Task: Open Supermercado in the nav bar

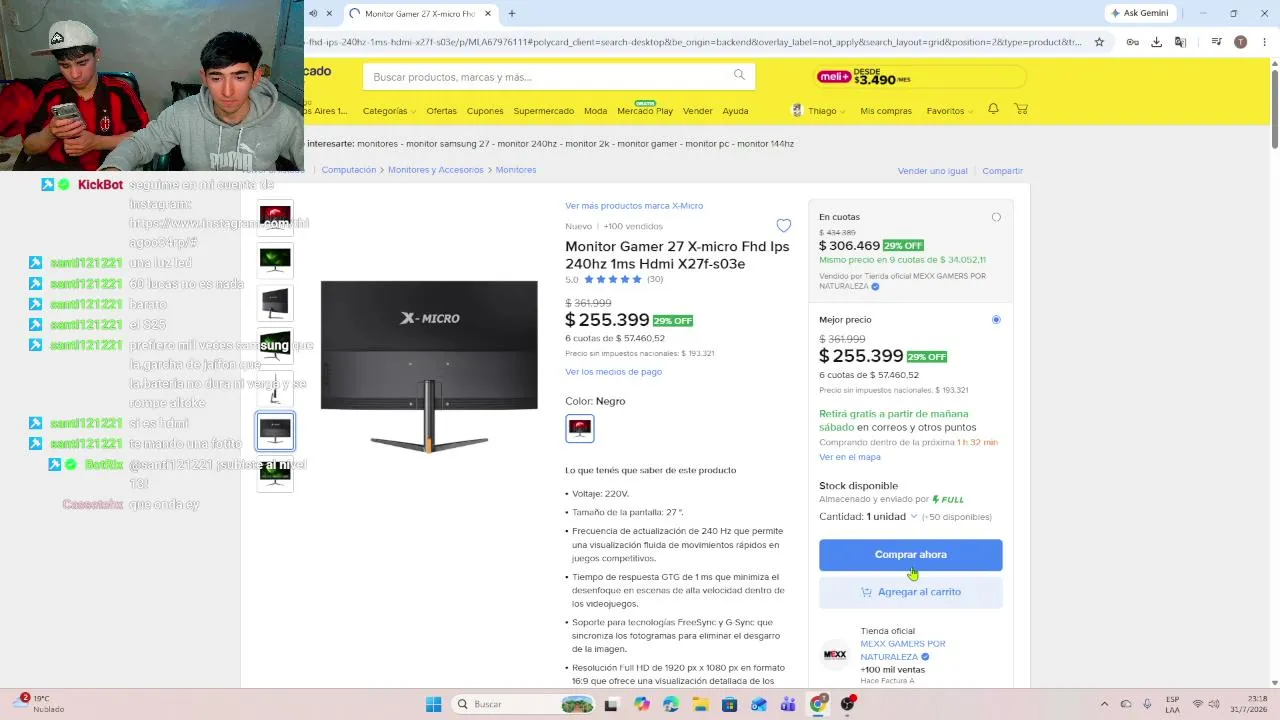Action: (x=544, y=111)
